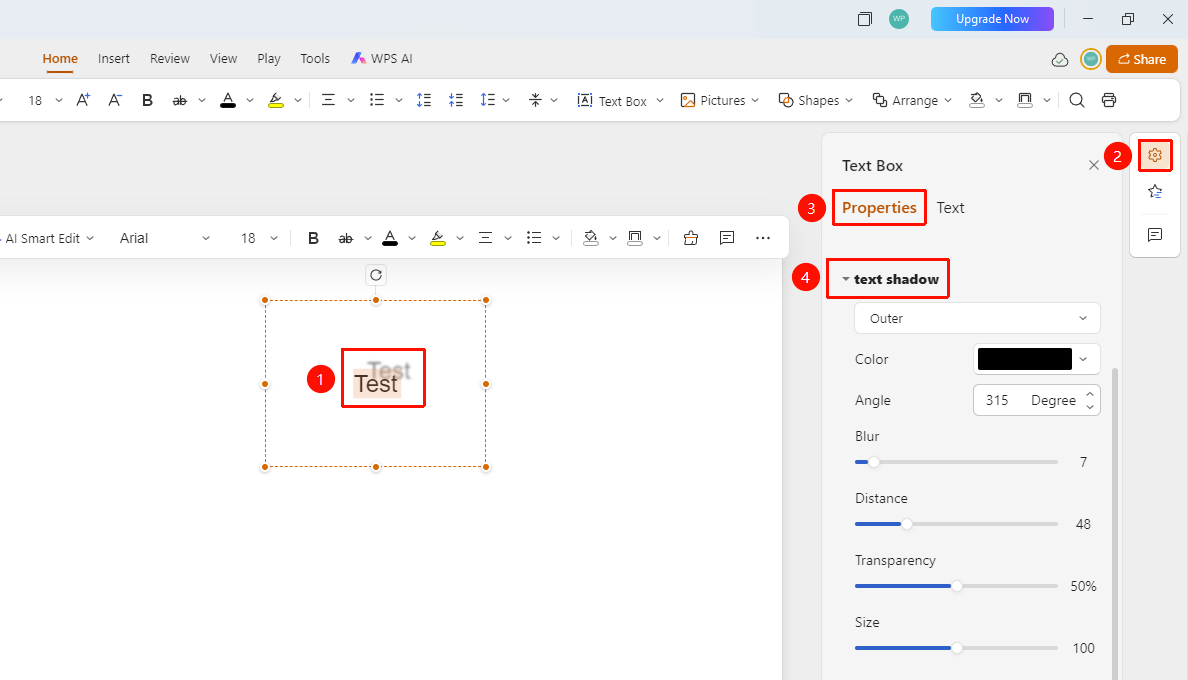Open more options (three dots) in the floating toolbar
This screenshot has width=1188, height=680.
[x=763, y=238]
